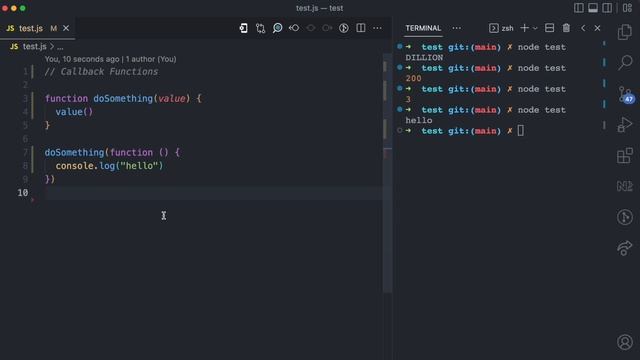This screenshot has height=360, width=640.
Task: Close the terminal panel
Action: click(597, 28)
